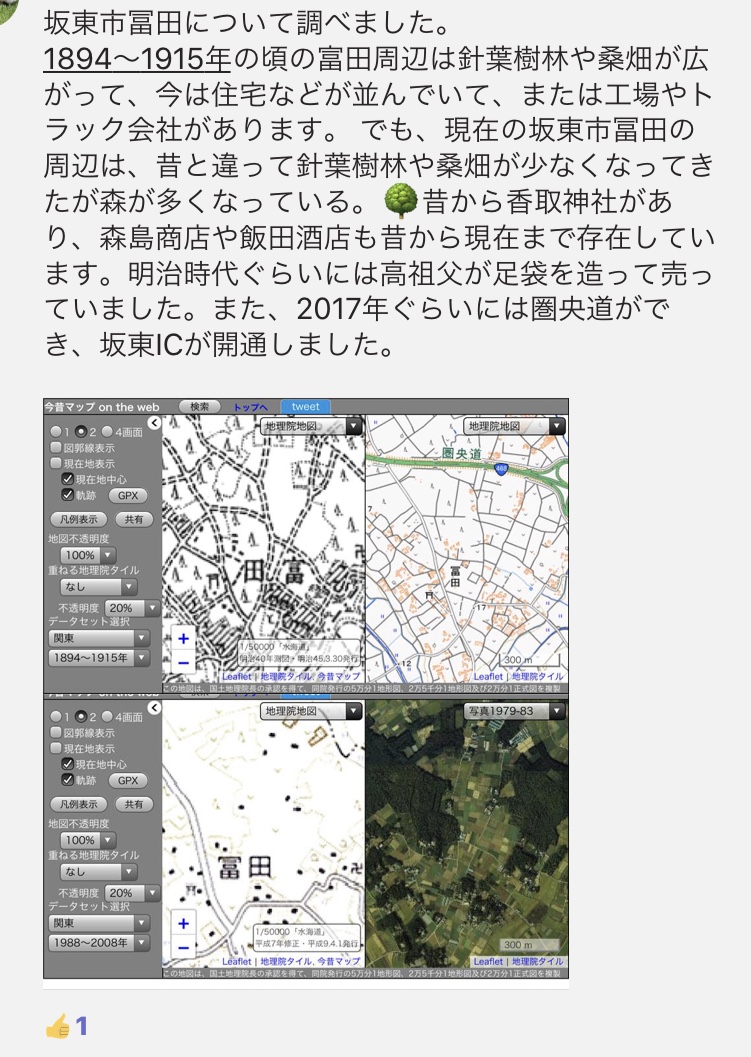Open underlined 1894〜1915年 link in message
The width and height of the screenshot is (751, 1057).
[137, 59]
